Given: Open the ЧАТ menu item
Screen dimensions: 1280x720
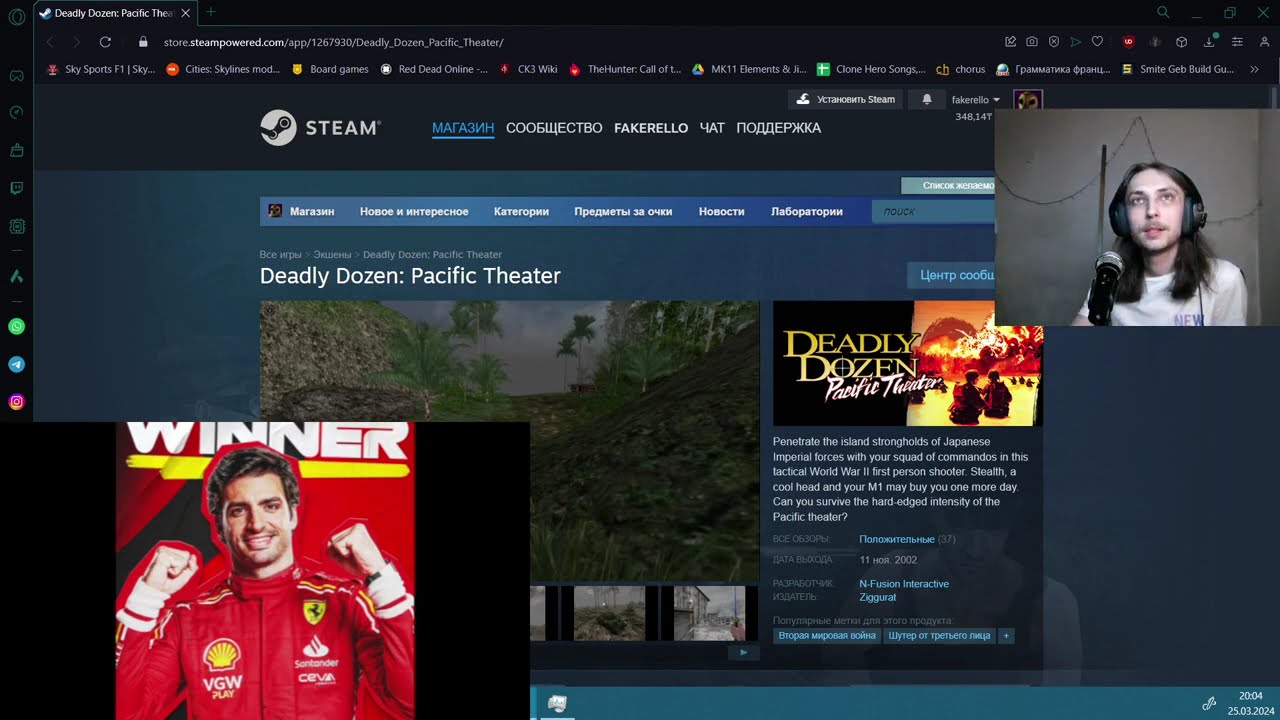Looking at the screenshot, I should pos(712,128).
